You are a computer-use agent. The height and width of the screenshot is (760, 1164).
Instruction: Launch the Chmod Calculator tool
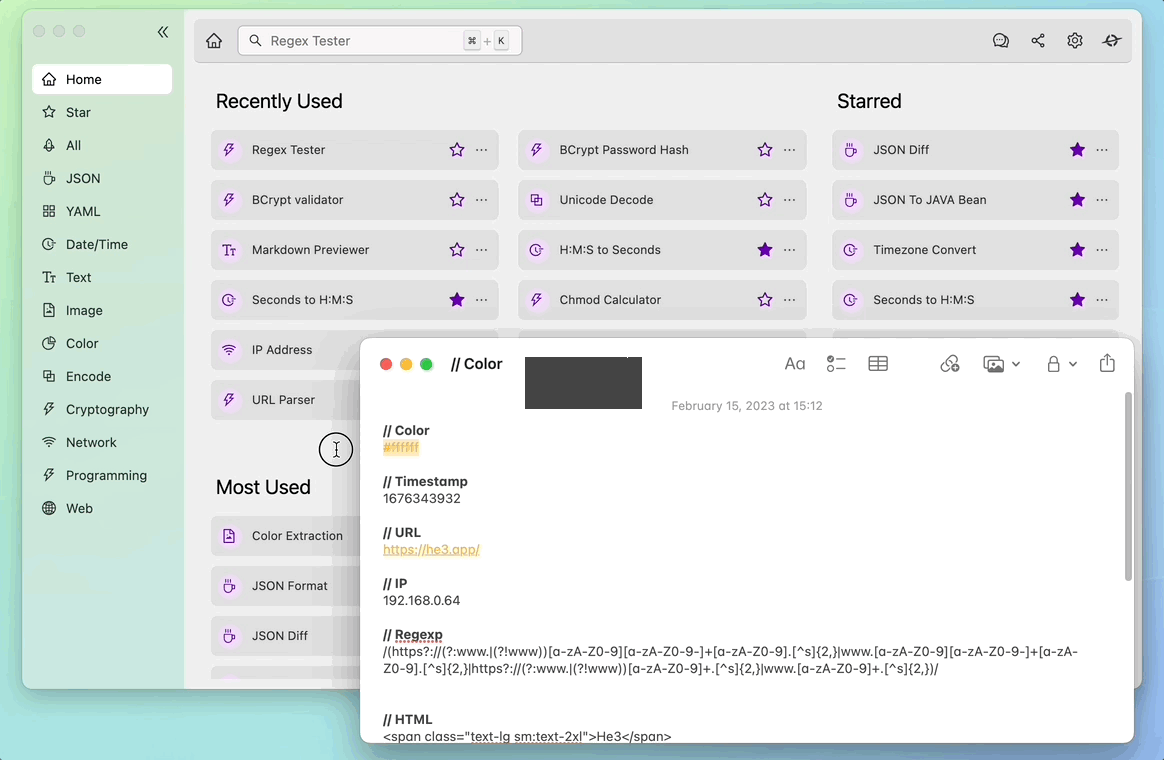[x=610, y=300]
